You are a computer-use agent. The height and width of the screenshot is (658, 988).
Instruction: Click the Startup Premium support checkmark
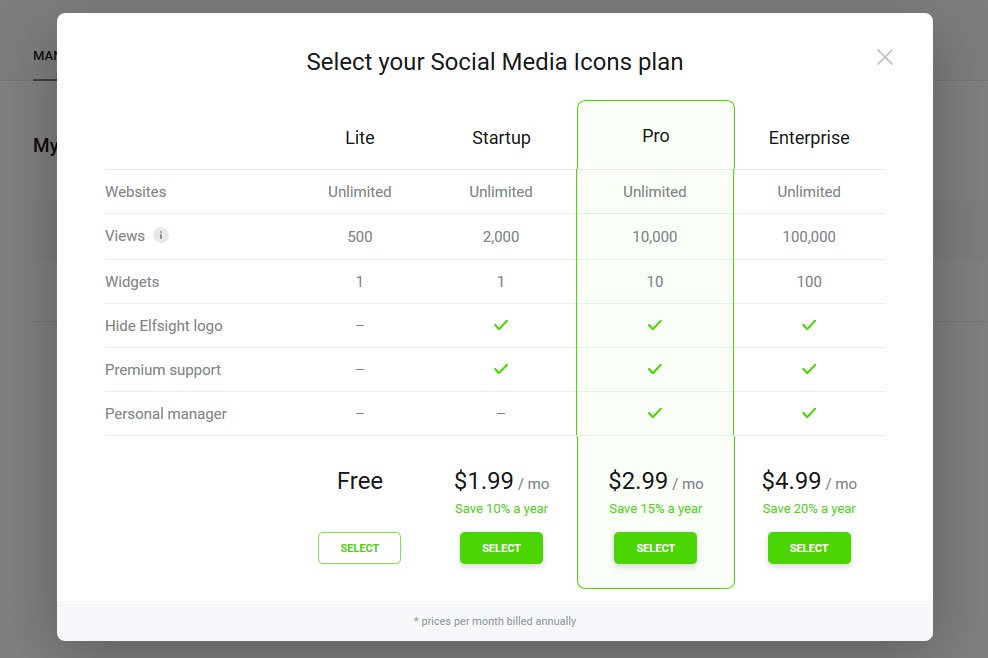tap(501, 368)
